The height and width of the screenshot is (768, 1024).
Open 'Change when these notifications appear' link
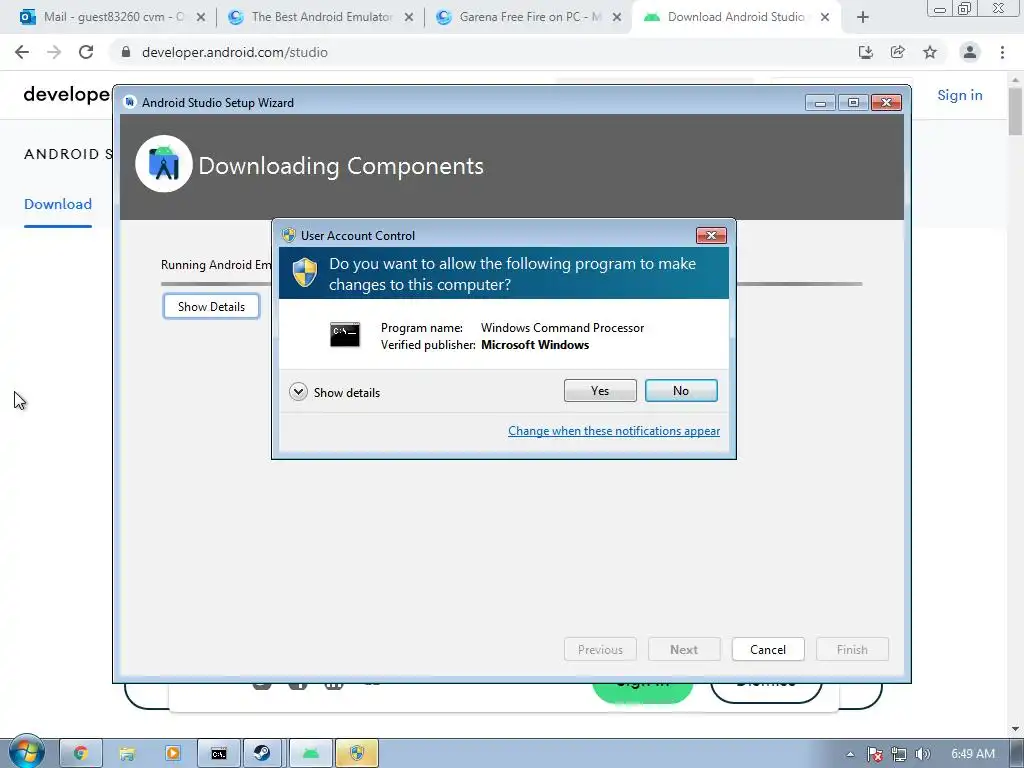pos(614,431)
